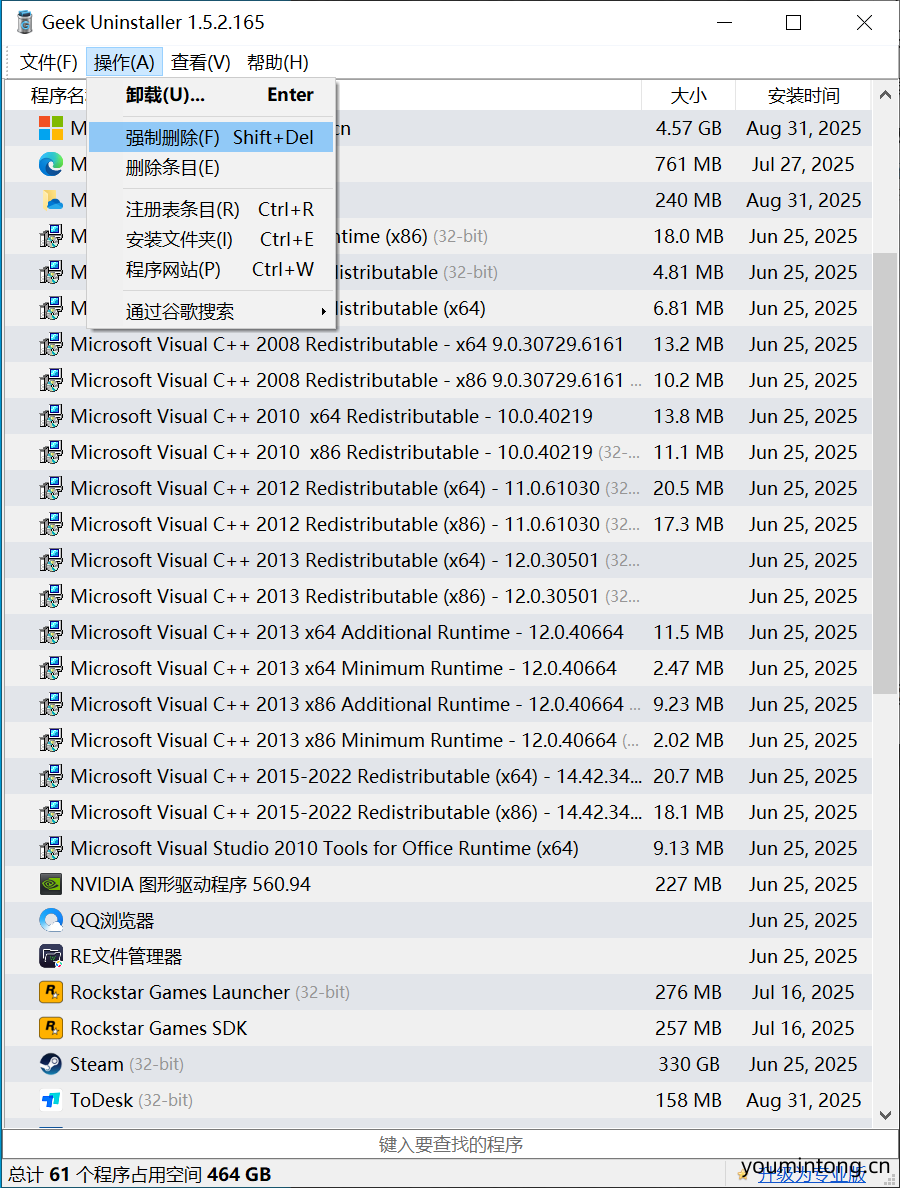This screenshot has height=1188, width=900.
Task: Sort the list by the 安装时间 column header
Action: tap(803, 95)
